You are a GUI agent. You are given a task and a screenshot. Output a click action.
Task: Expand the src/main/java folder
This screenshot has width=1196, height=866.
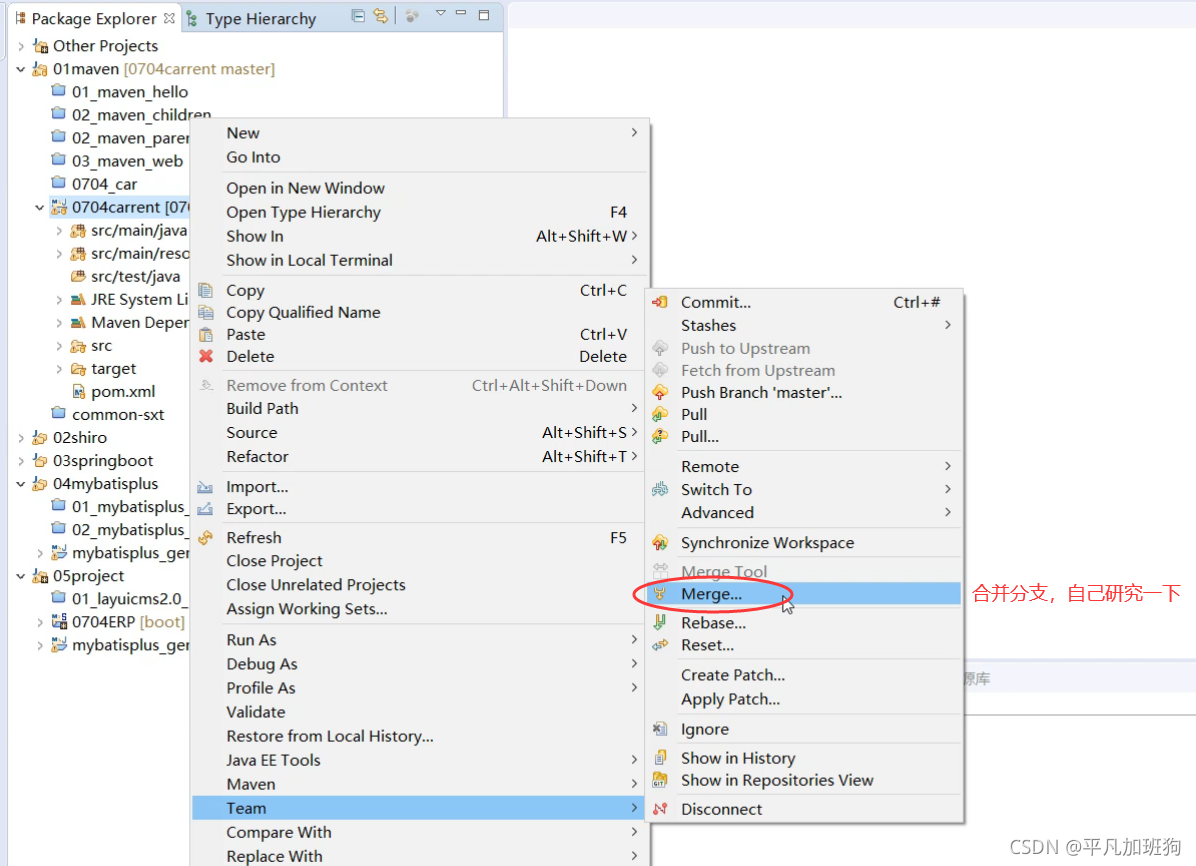(59, 230)
